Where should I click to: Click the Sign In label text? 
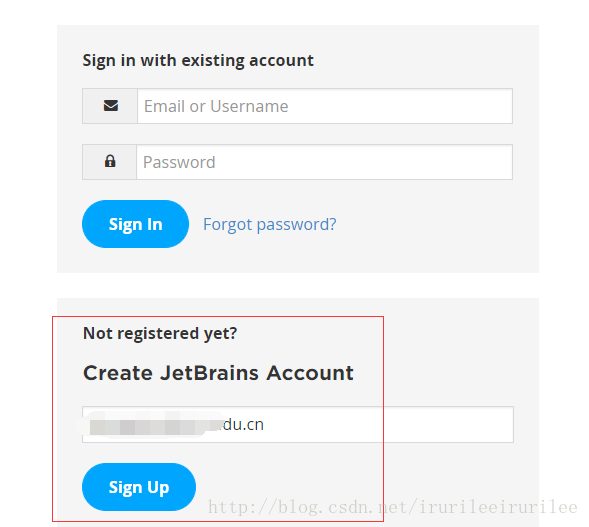click(x=136, y=225)
